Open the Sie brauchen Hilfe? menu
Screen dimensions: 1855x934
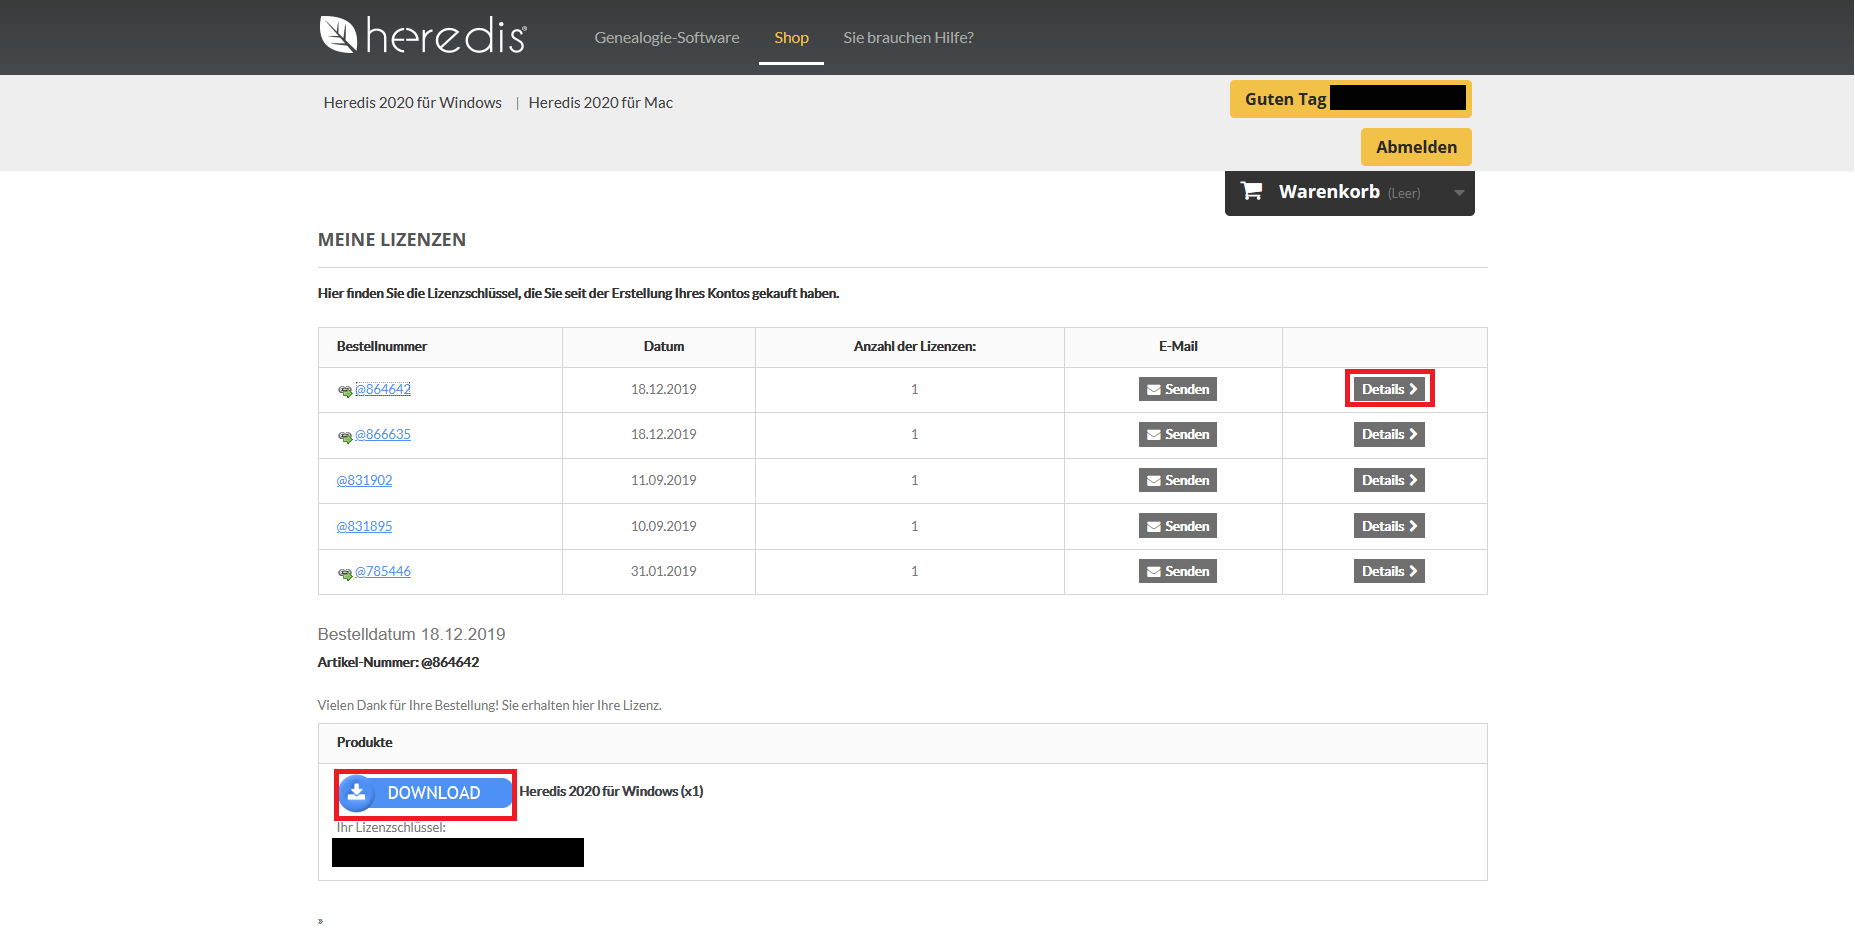coord(908,37)
